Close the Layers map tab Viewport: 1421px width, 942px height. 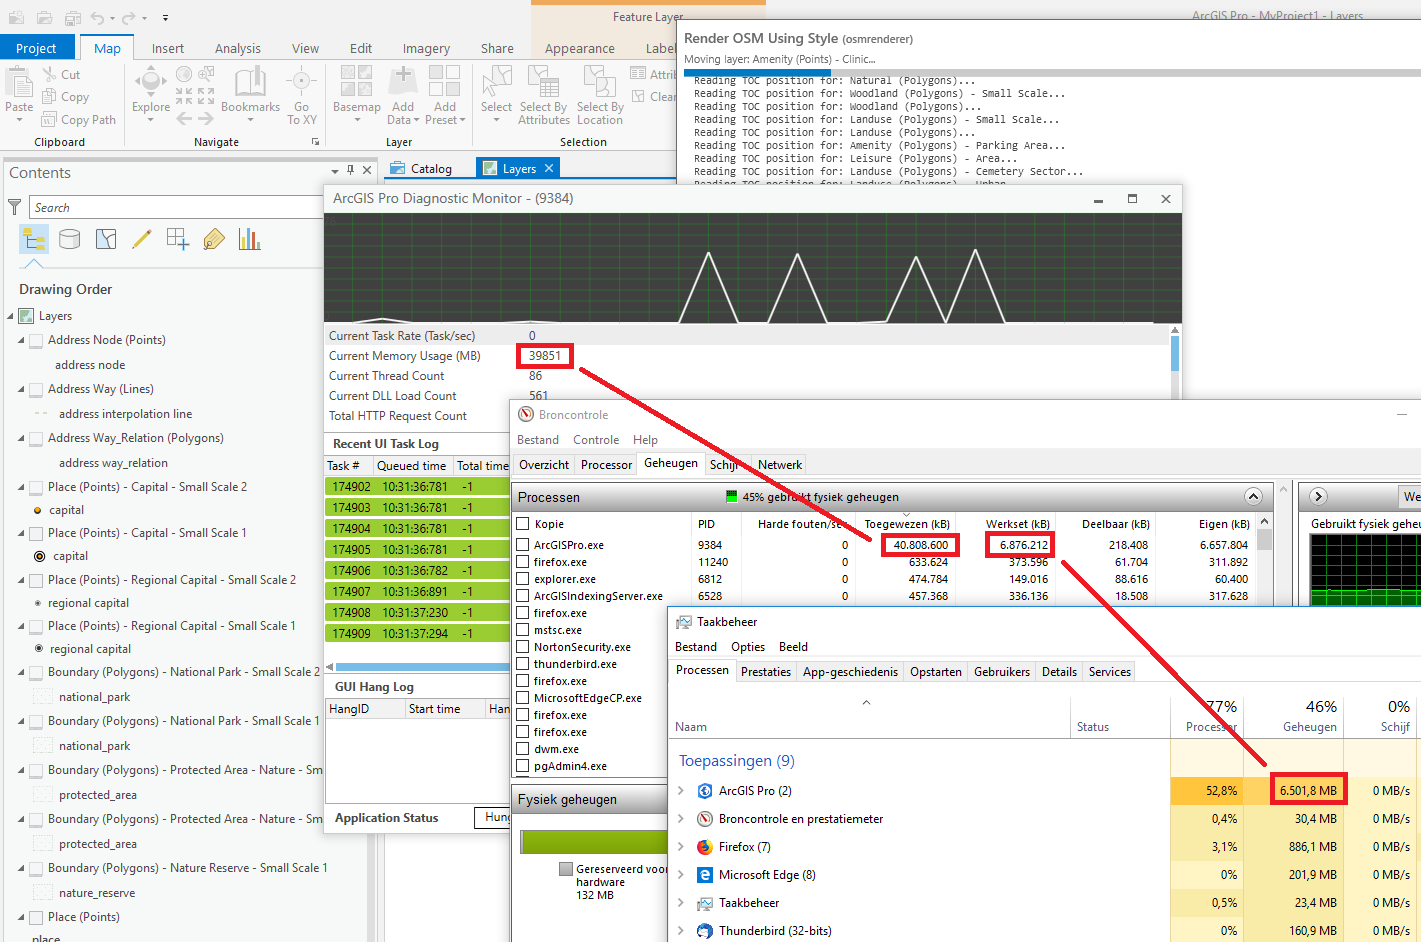tap(549, 169)
